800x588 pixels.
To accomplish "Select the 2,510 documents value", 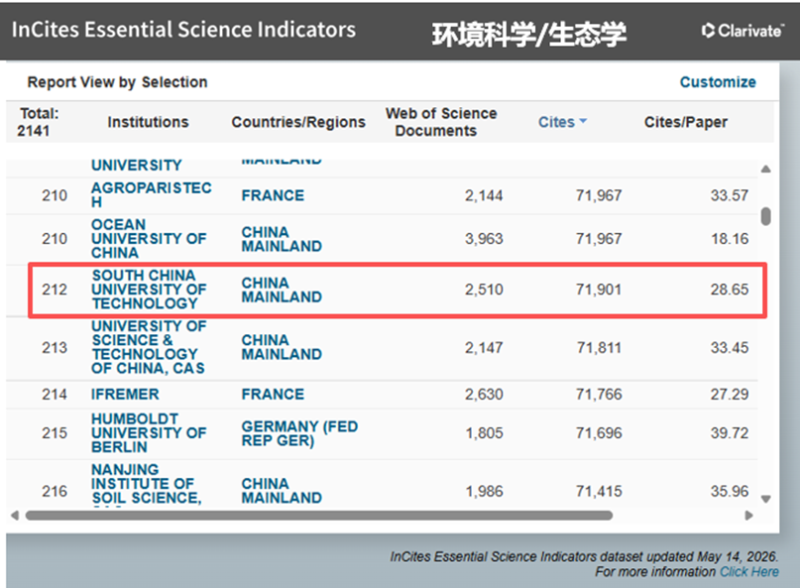I will coord(484,289).
